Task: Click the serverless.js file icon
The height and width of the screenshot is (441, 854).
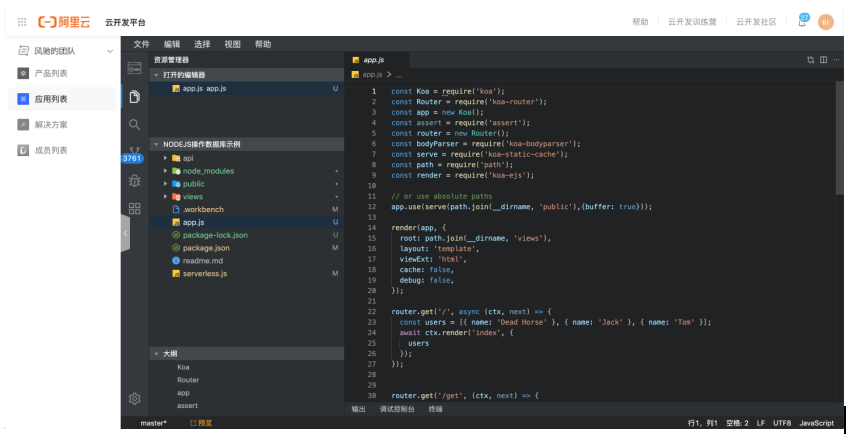Action: pos(176,273)
